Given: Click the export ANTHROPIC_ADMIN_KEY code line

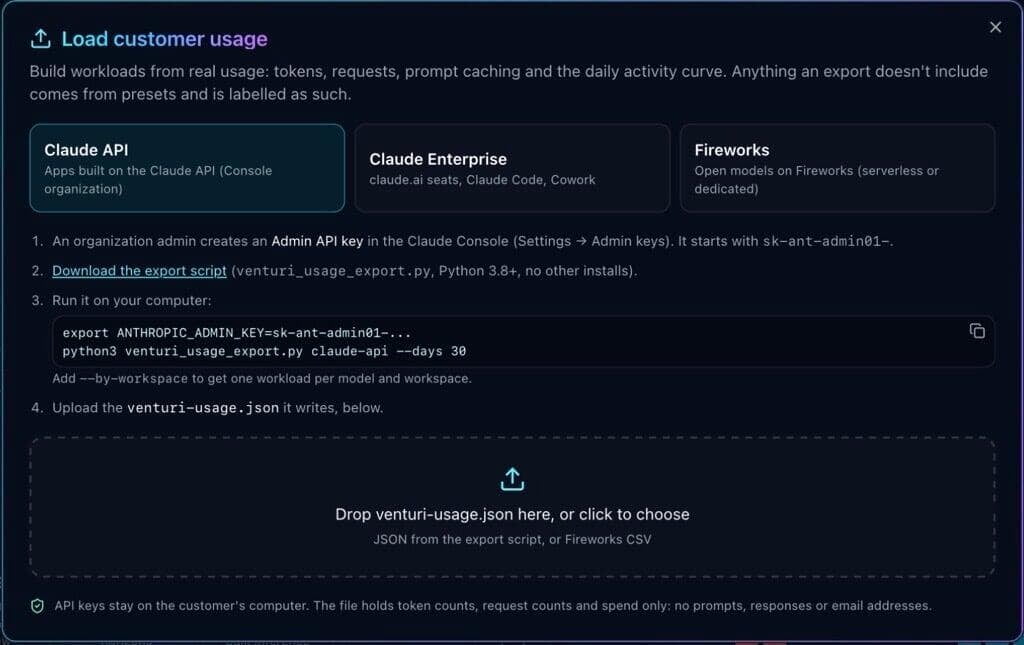Looking at the screenshot, I should 236,332.
